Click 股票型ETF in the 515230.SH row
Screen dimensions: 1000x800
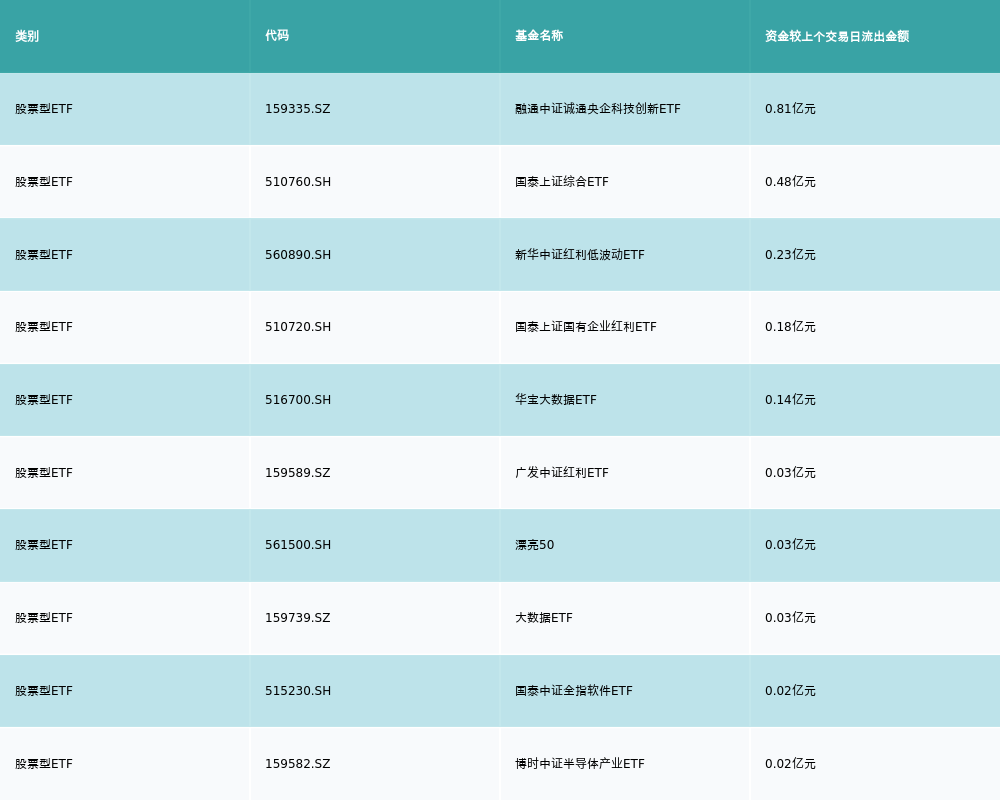(44, 691)
